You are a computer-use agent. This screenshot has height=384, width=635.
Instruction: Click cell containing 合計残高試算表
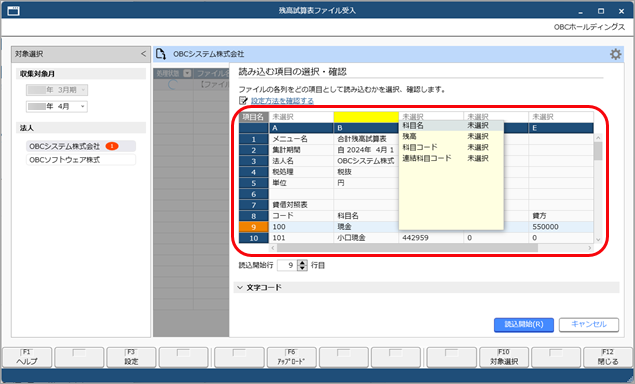[366, 139]
